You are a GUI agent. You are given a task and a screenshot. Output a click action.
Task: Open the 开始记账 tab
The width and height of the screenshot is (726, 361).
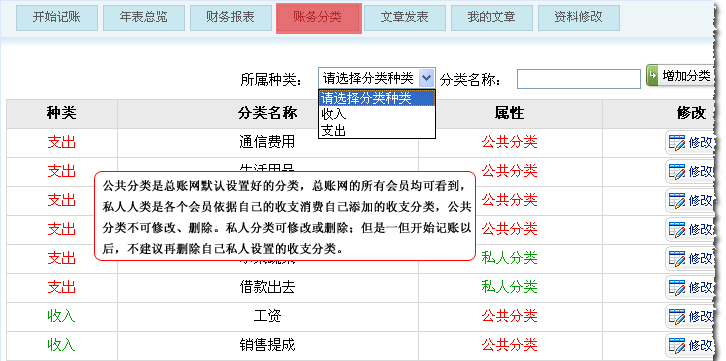tap(57, 18)
